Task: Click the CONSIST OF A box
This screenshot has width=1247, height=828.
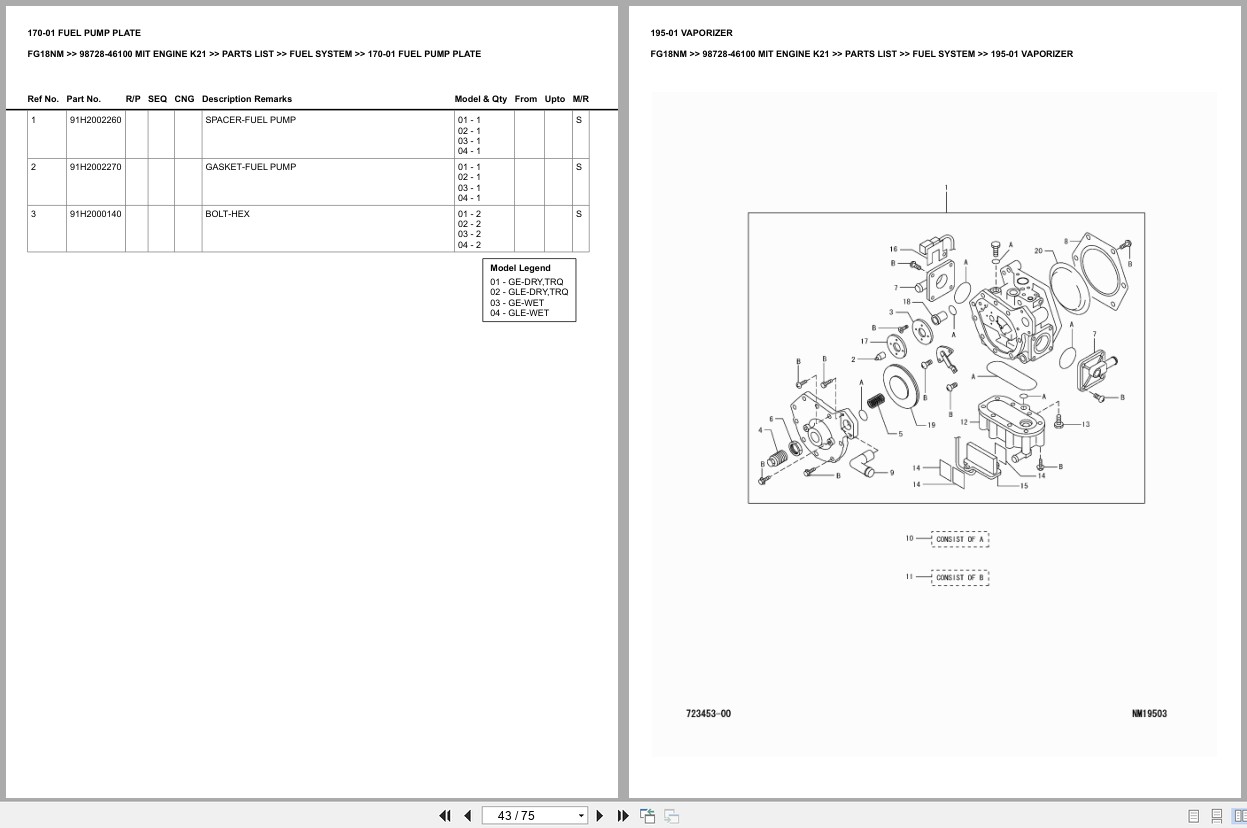Action: pos(960,539)
